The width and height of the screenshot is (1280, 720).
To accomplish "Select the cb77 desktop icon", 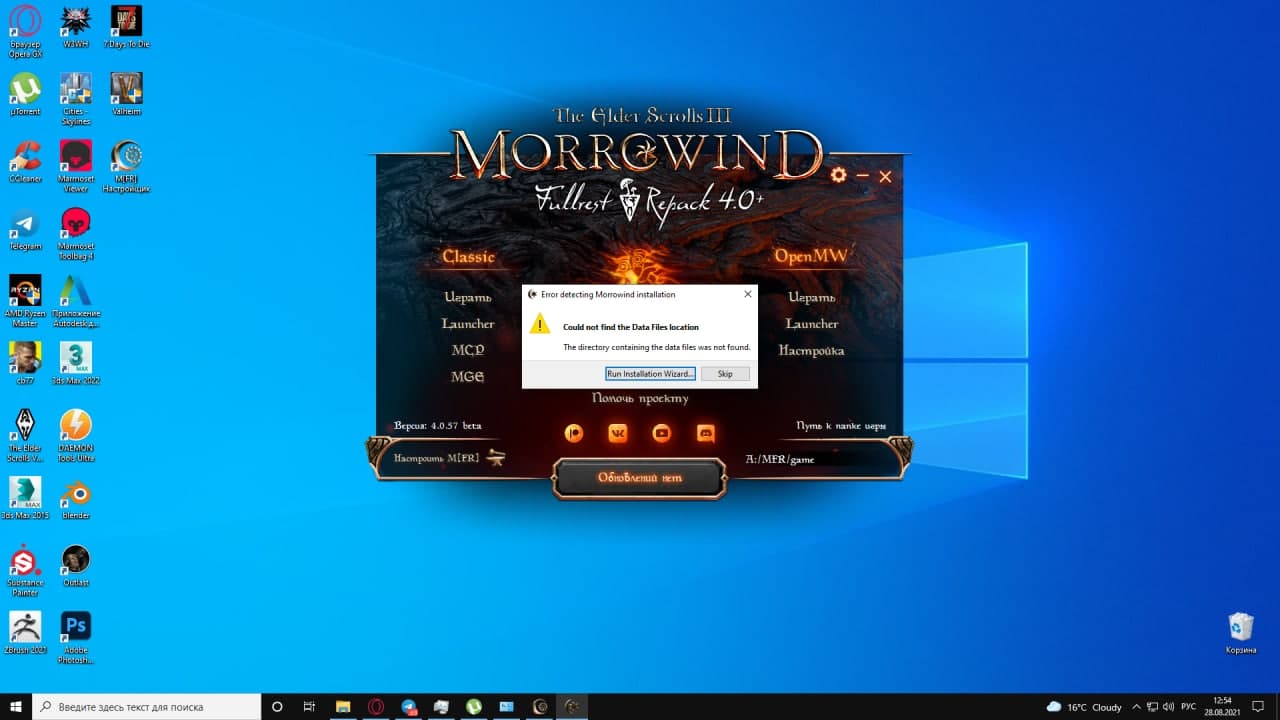I will [x=25, y=363].
